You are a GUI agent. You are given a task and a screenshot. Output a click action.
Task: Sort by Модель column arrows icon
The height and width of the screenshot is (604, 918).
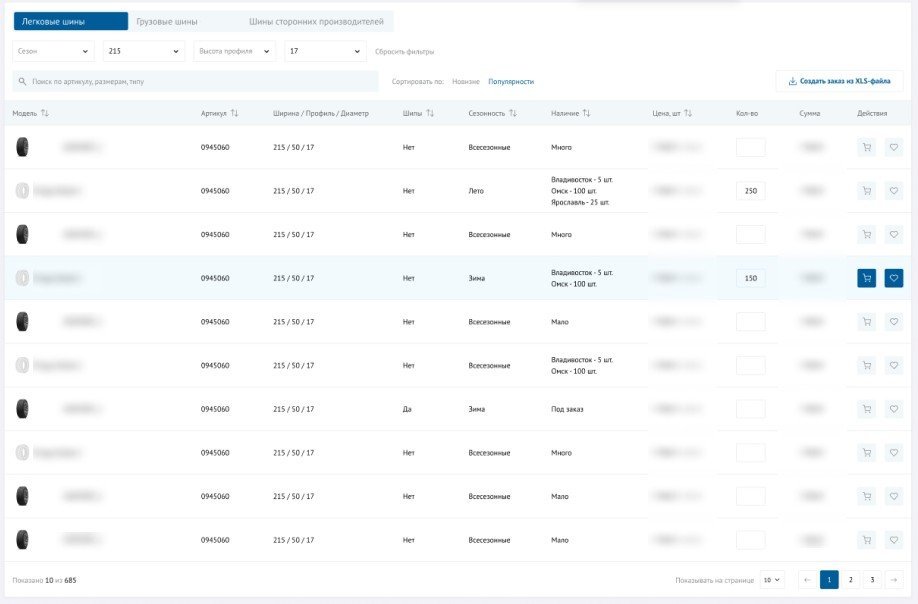click(x=45, y=113)
